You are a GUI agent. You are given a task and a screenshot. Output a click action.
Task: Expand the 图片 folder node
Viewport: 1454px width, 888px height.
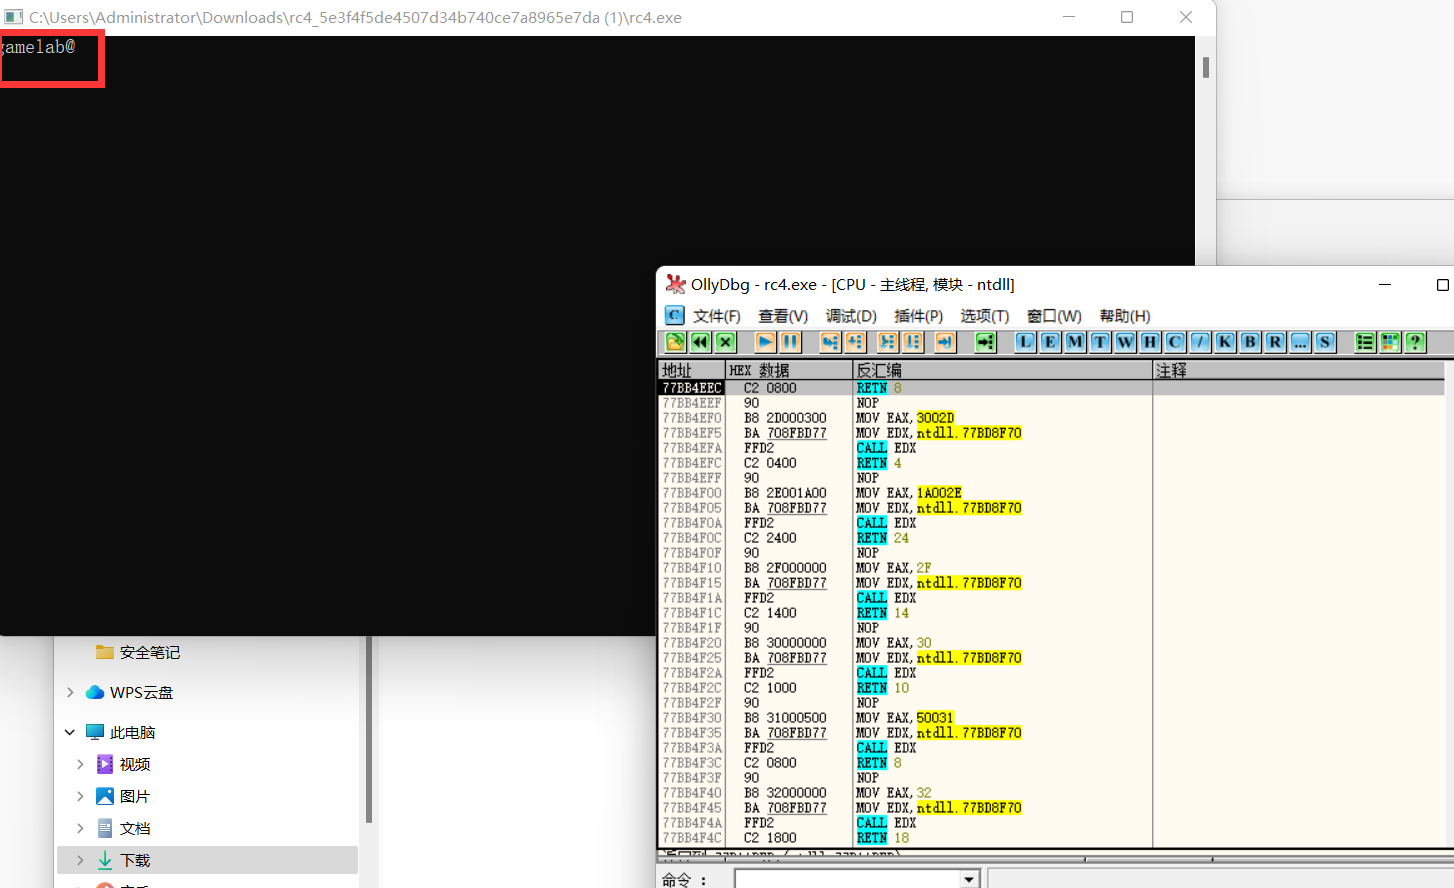[80, 796]
